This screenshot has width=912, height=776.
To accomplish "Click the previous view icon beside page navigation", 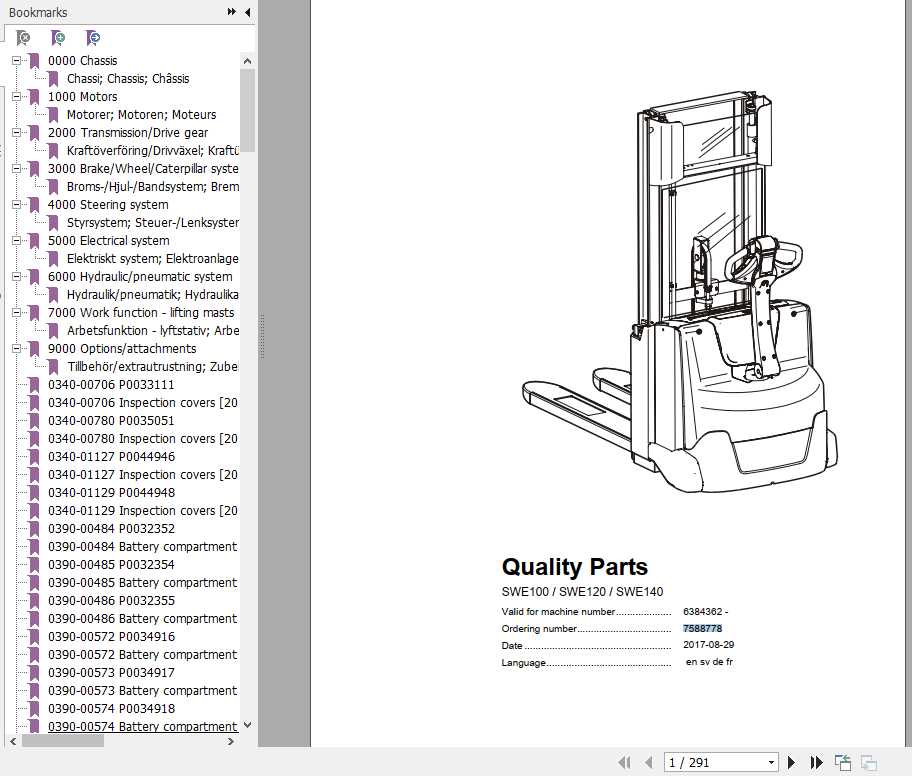I will click(843, 762).
